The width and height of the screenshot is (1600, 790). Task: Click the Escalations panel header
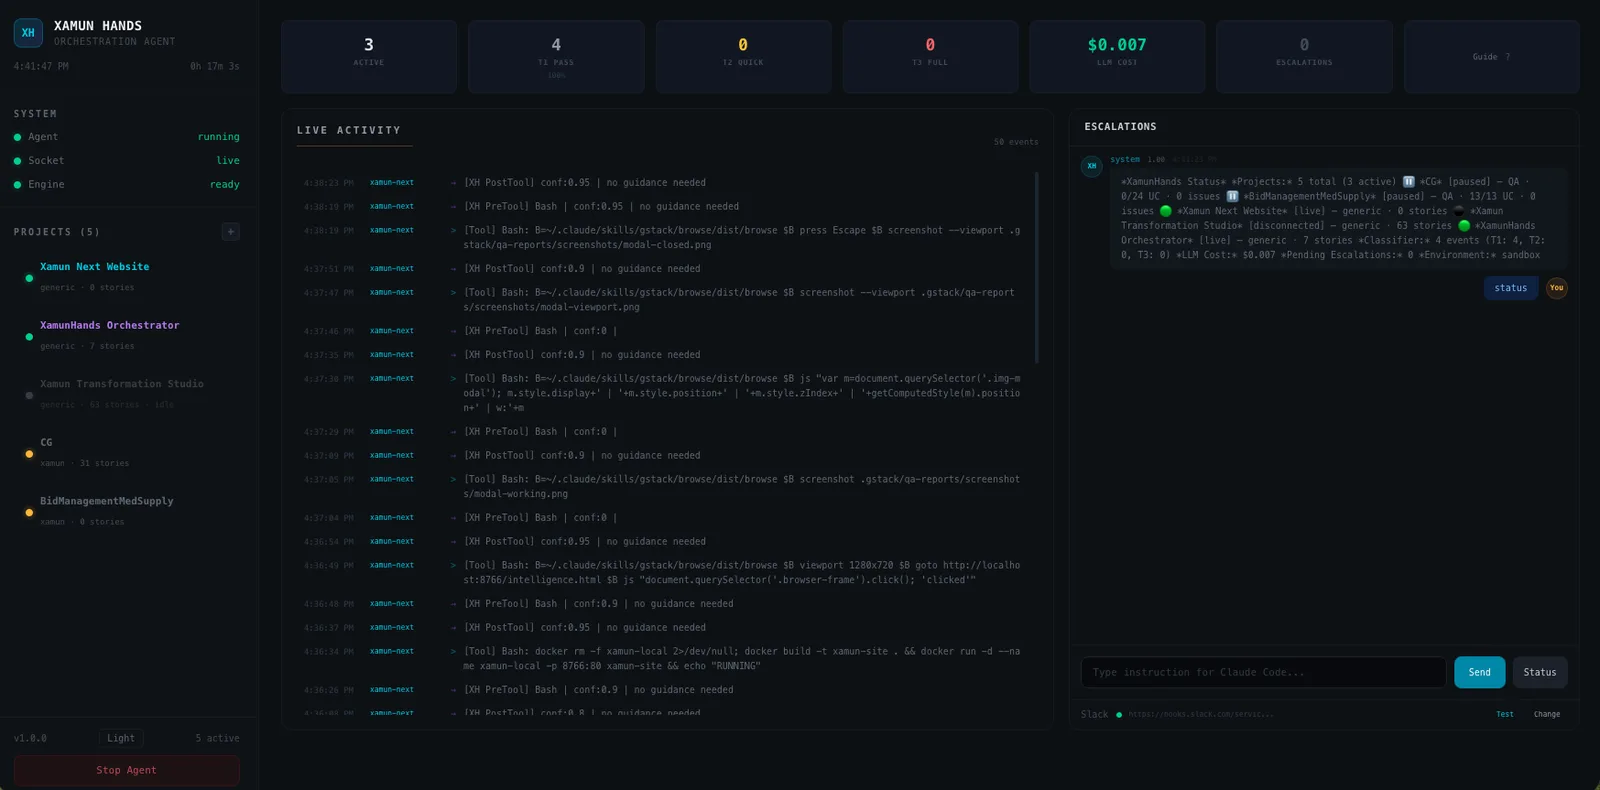coord(1120,127)
